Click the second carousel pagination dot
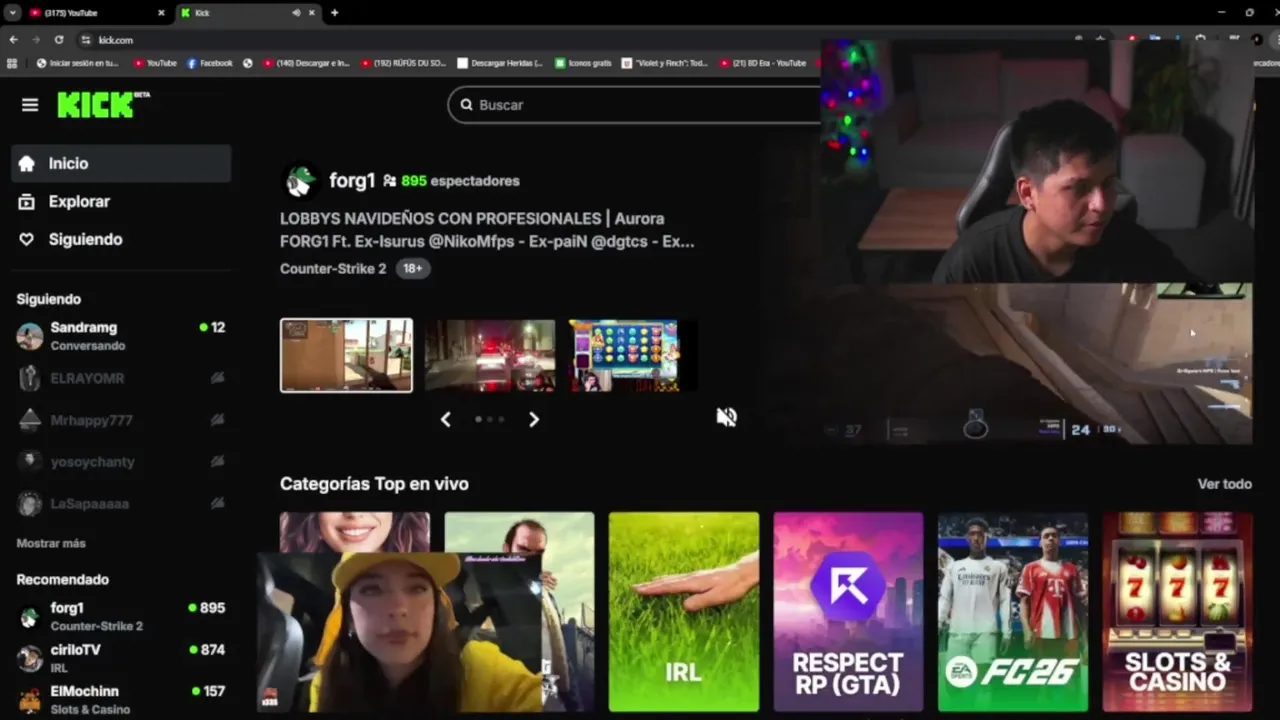 pyautogui.click(x=490, y=419)
